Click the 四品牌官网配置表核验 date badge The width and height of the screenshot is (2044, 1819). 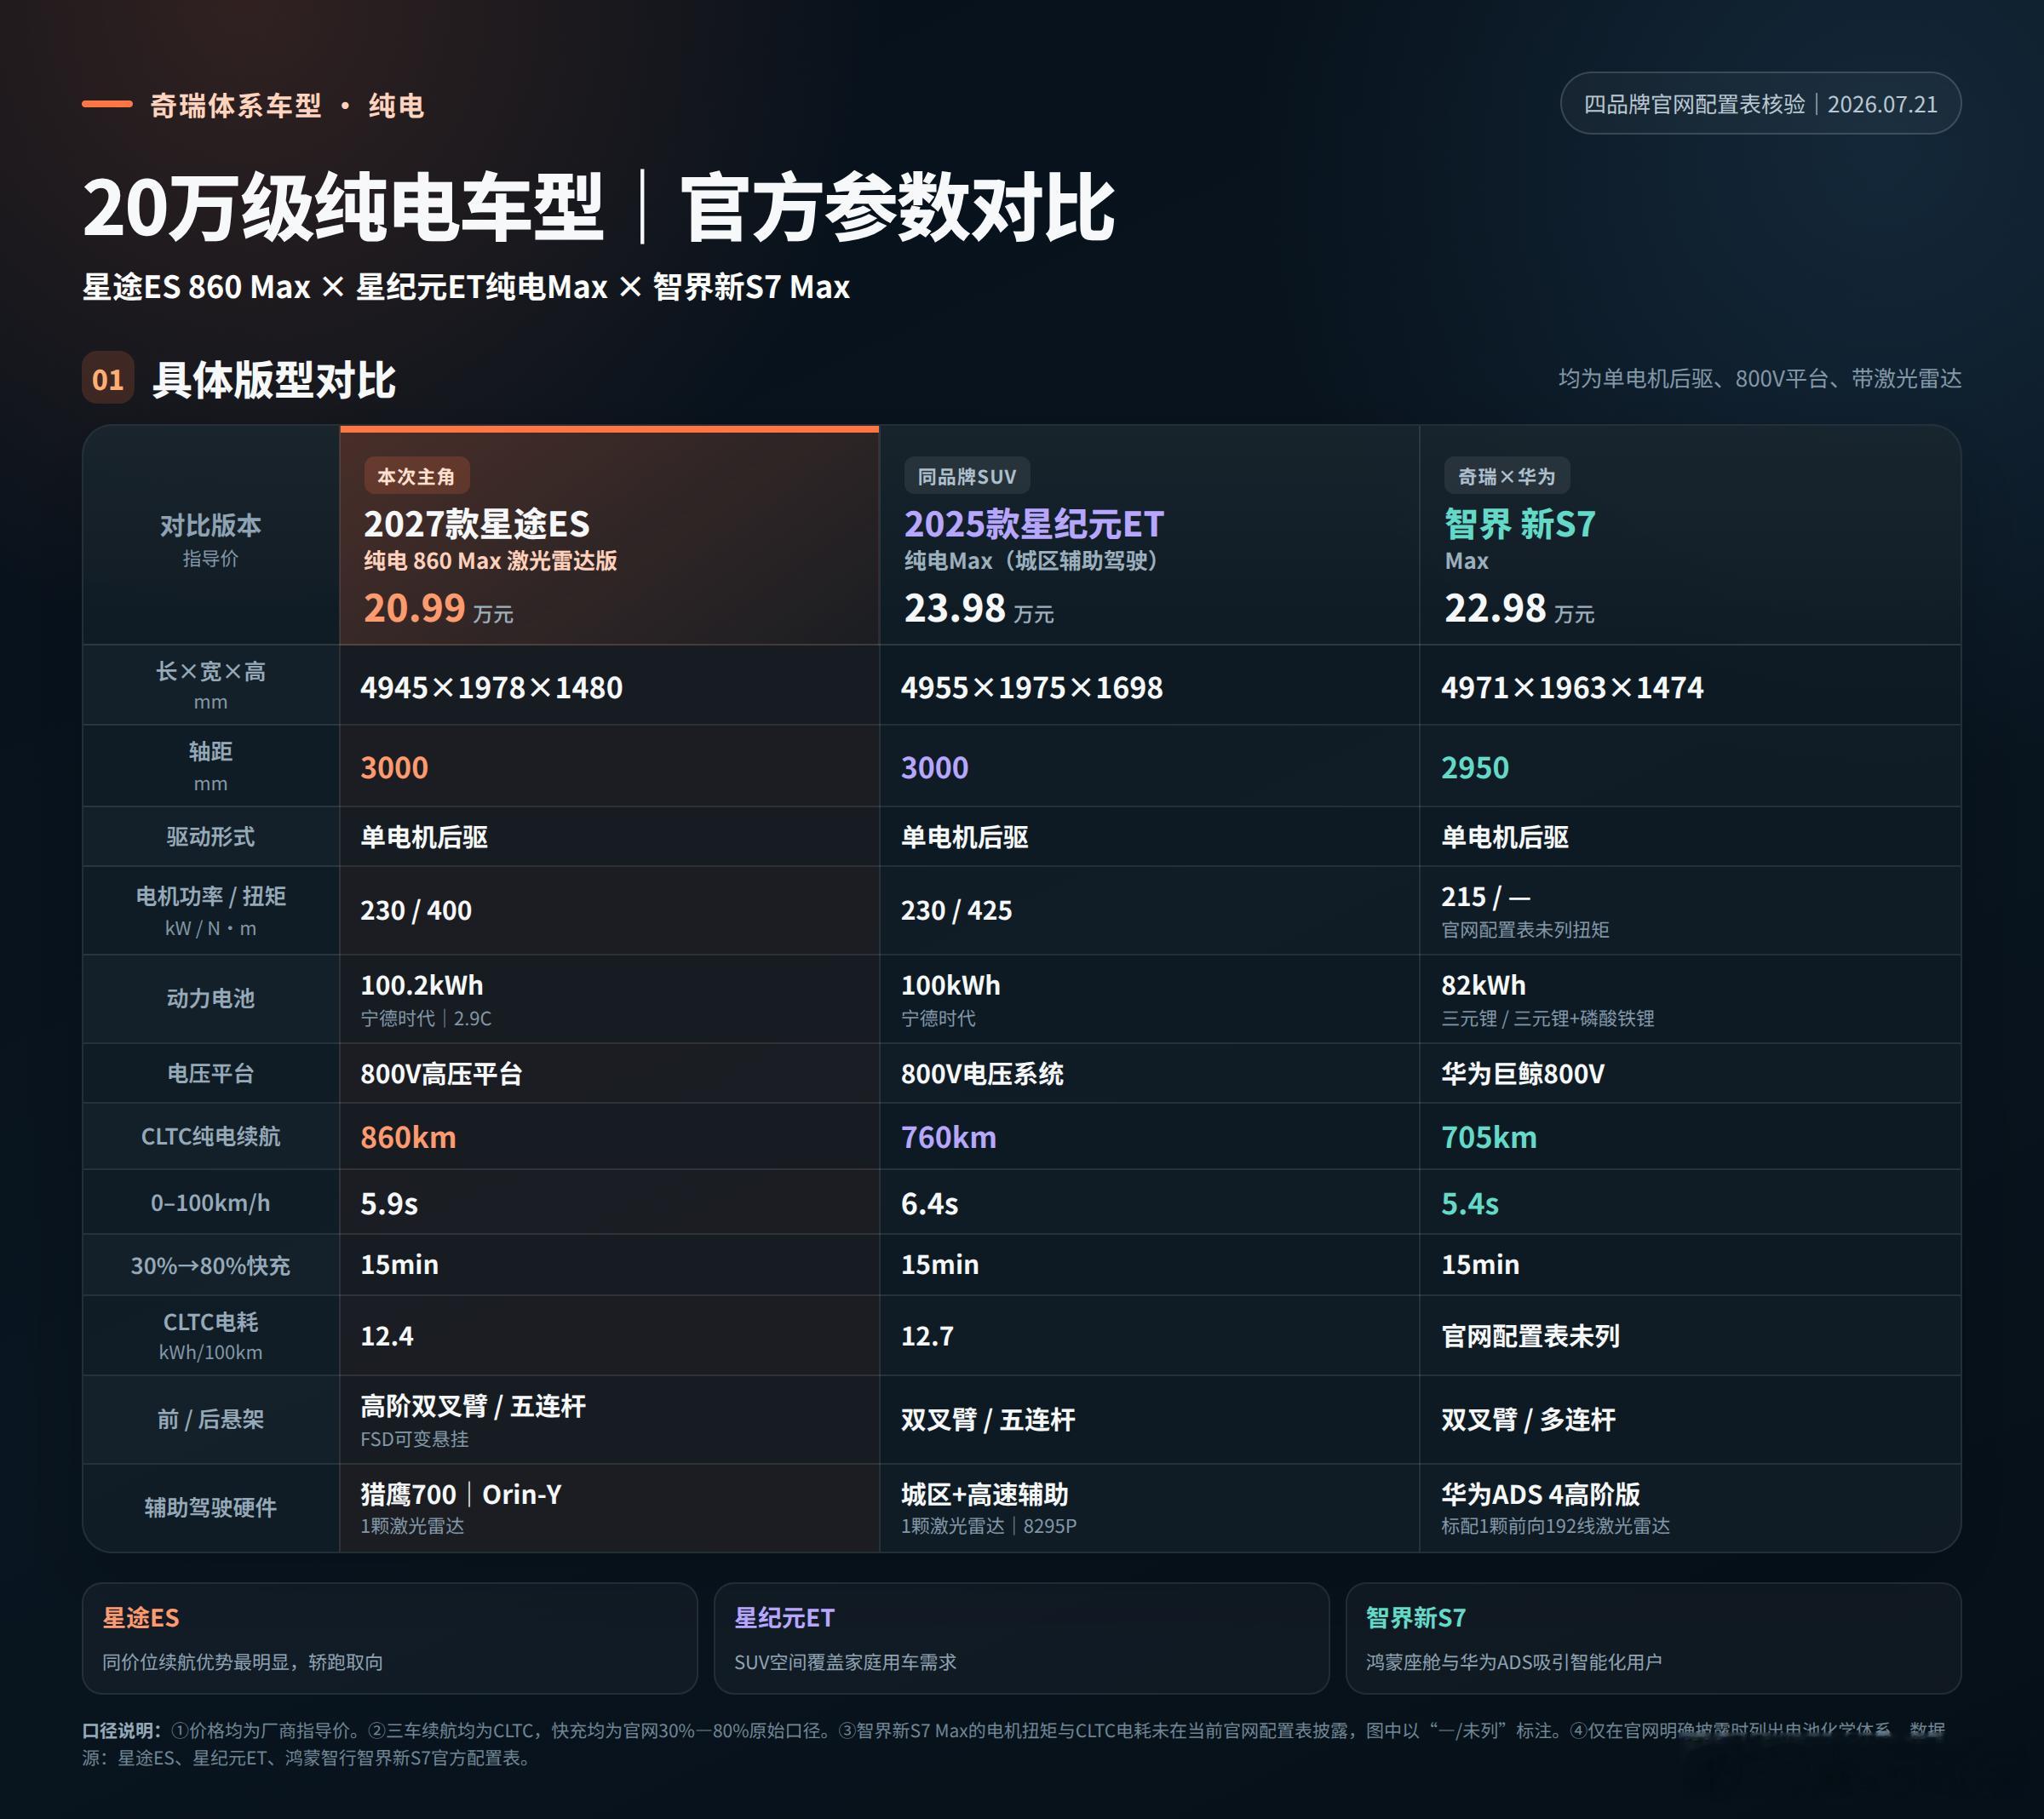pyautogui.click(x=1760, y=104)
